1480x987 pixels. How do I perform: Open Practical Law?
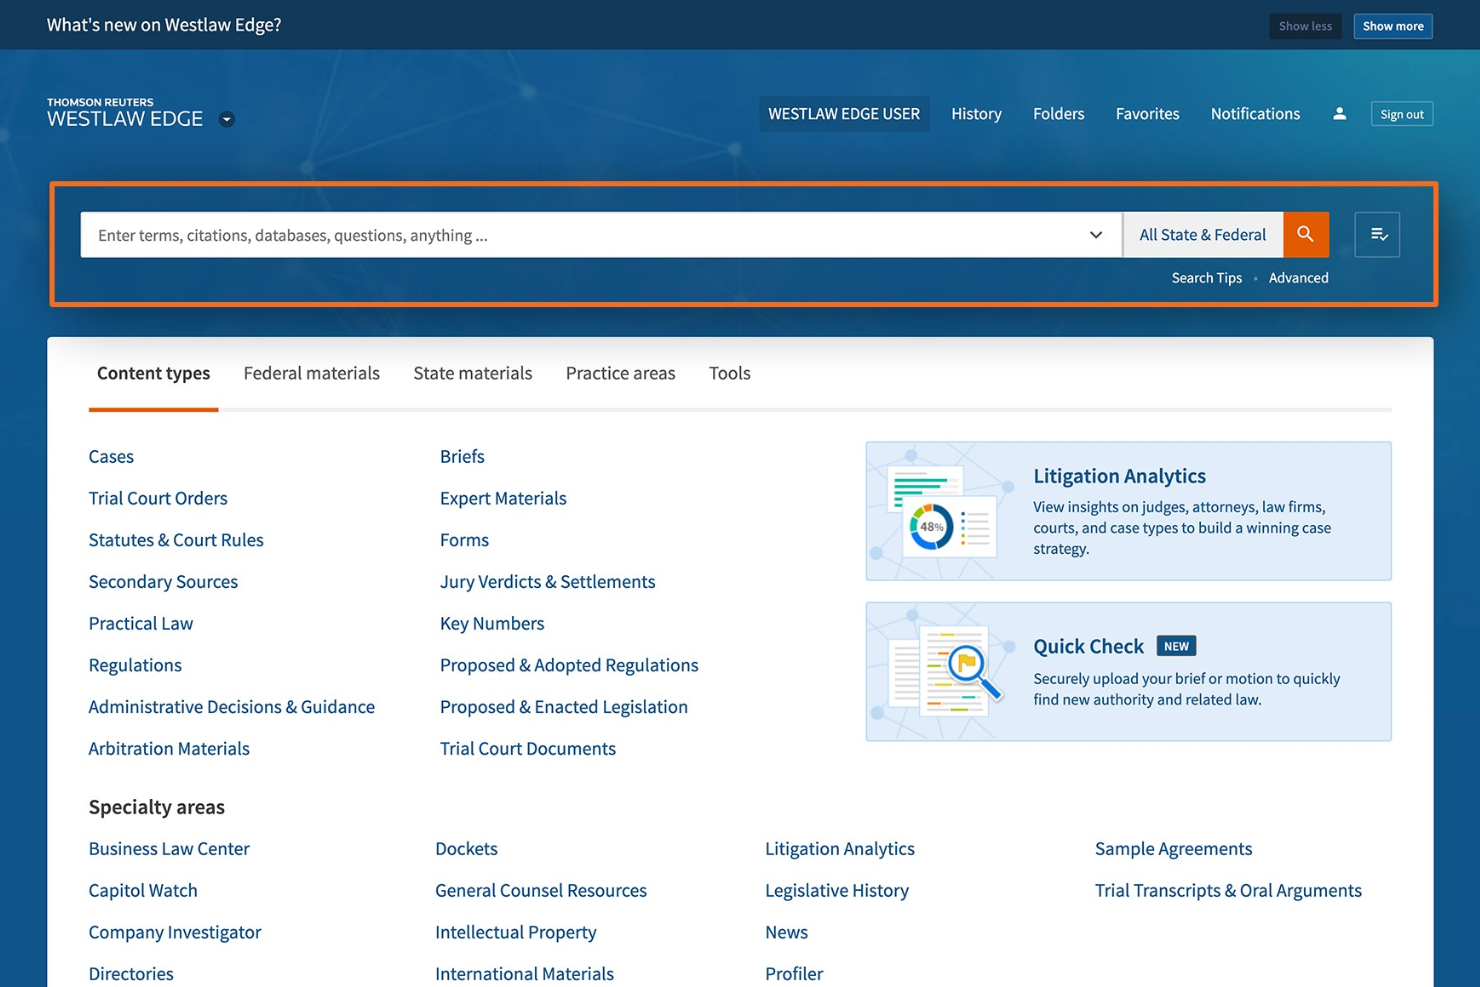coord(141,623)
